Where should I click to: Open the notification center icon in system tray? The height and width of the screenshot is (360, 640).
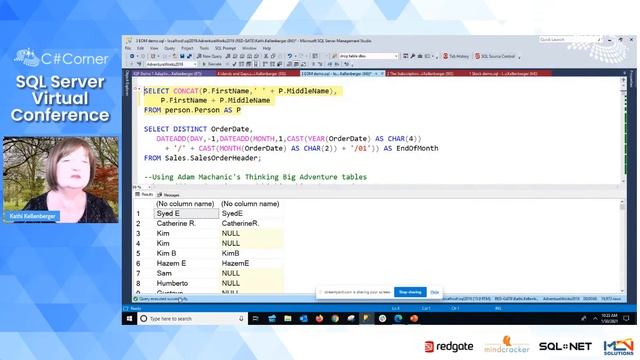[x=627, y=318]
